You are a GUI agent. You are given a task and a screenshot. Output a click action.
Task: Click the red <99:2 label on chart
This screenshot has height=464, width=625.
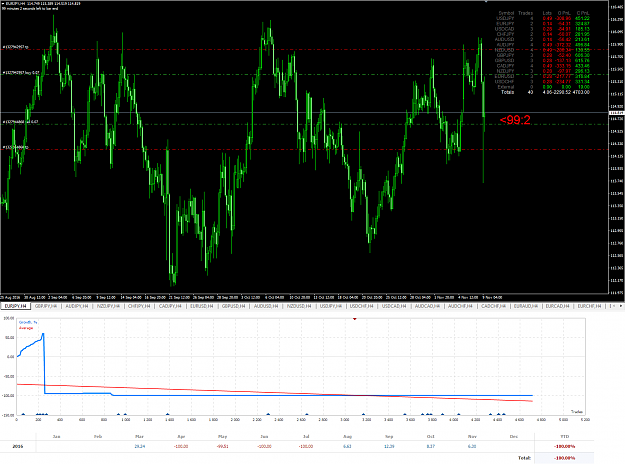coord(515,120)
